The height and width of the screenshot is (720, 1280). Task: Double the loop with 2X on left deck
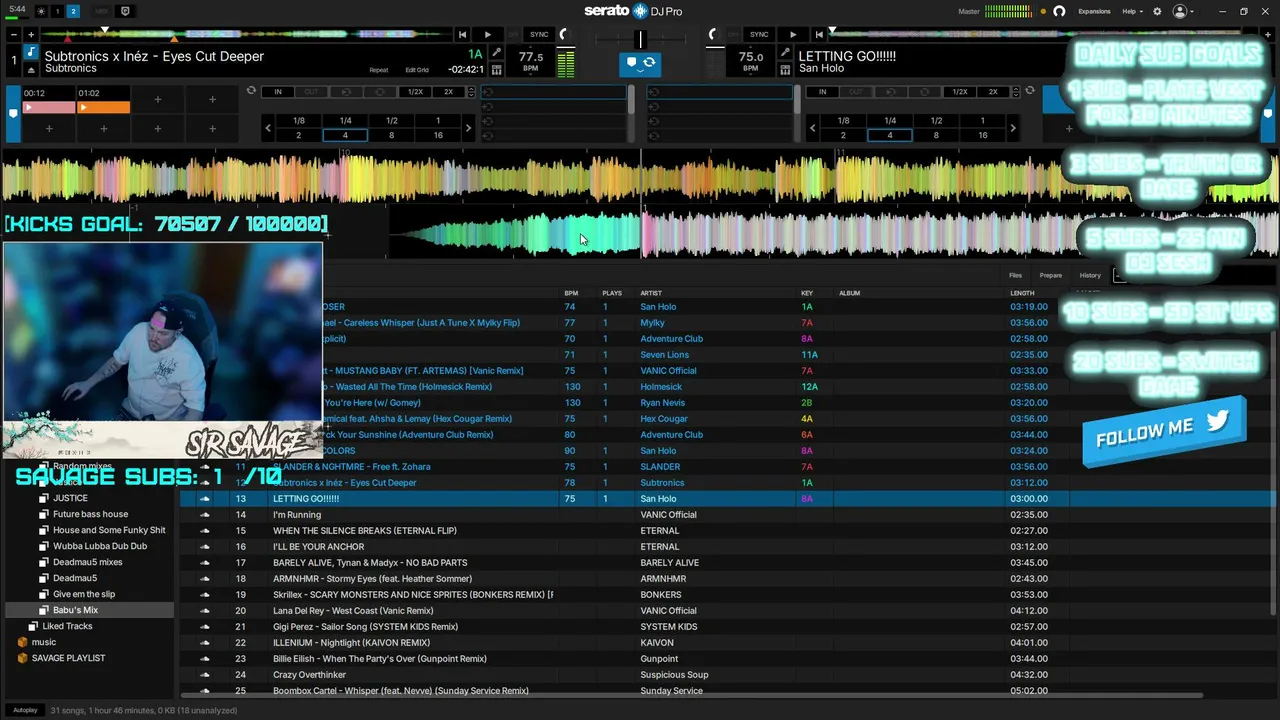click(x=449, y=92)
